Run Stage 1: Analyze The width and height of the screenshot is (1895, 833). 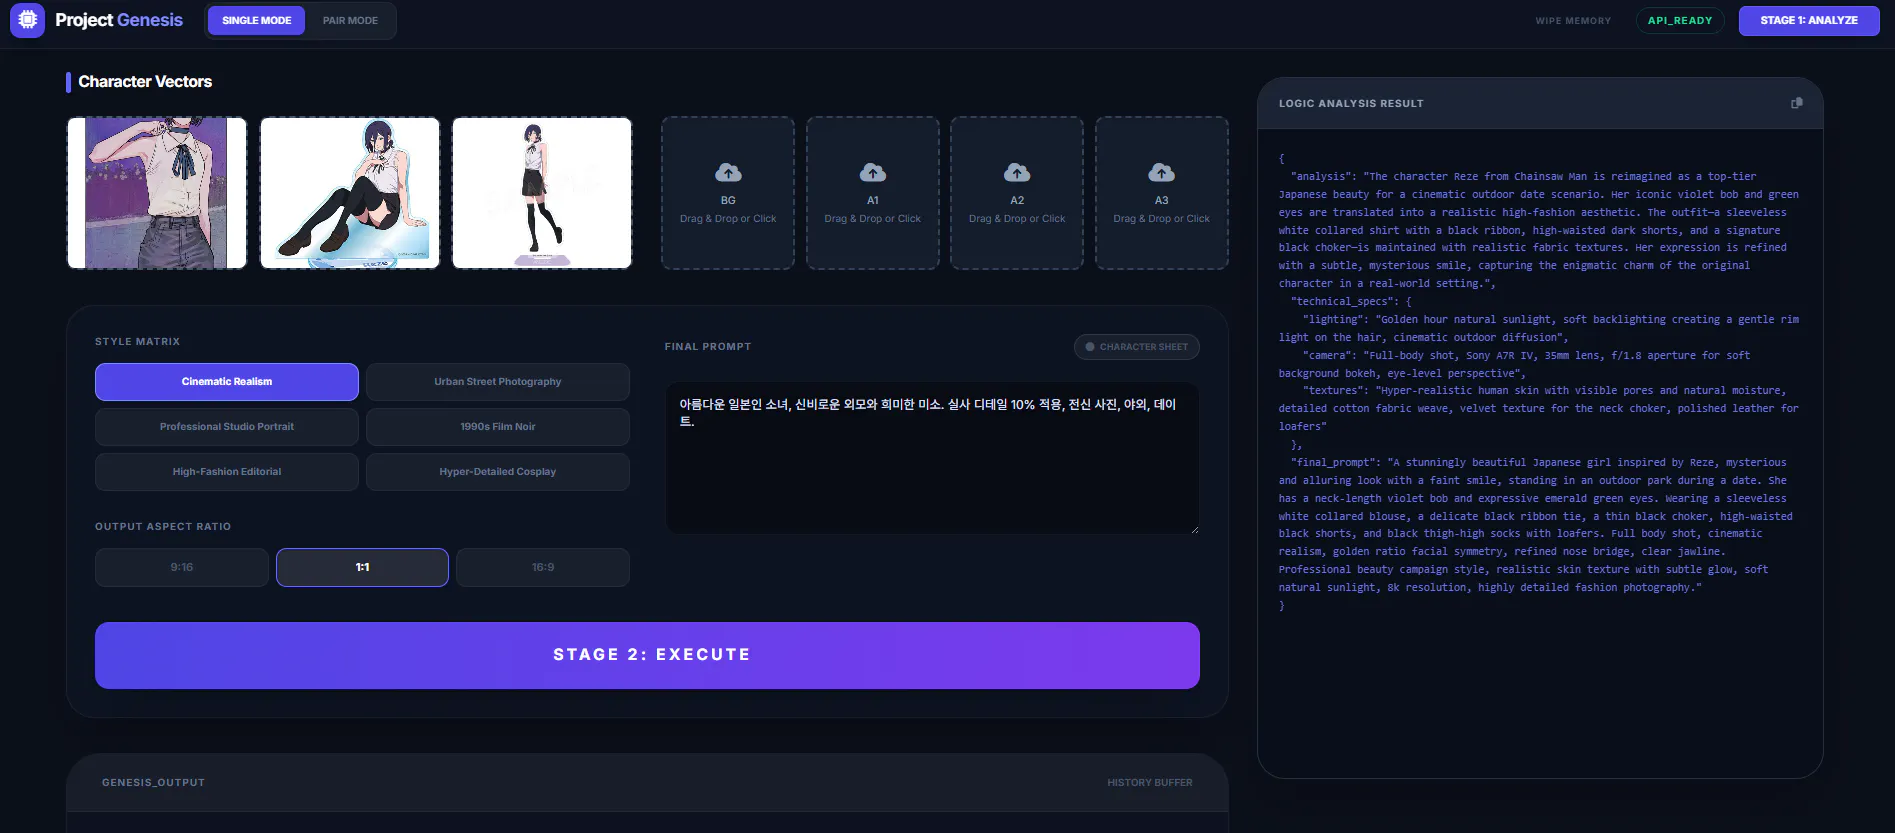1809,20
